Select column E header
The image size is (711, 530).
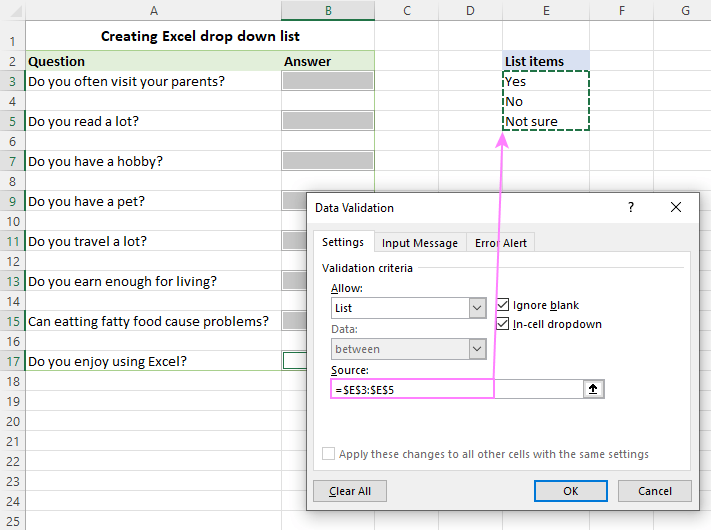pyautogui.click(x=546, y=10)
